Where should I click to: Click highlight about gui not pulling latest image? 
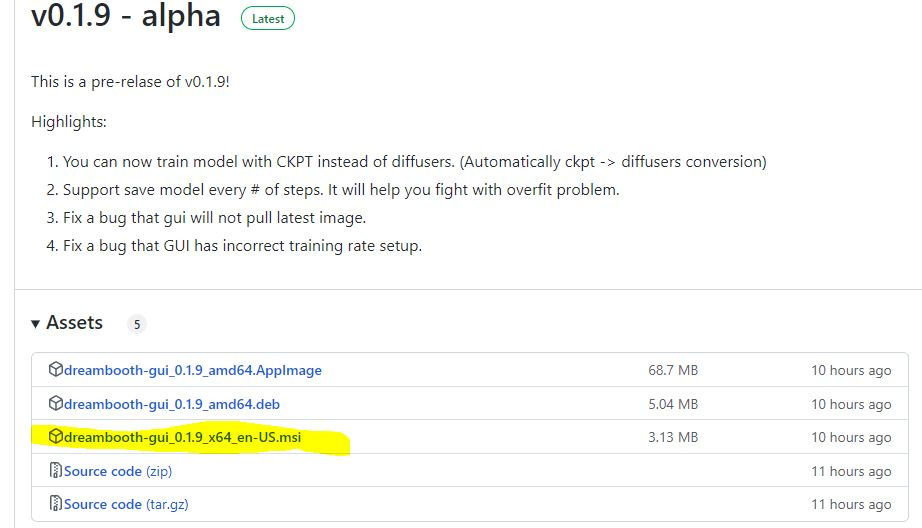pyautogui.click(x=214, y=218)
